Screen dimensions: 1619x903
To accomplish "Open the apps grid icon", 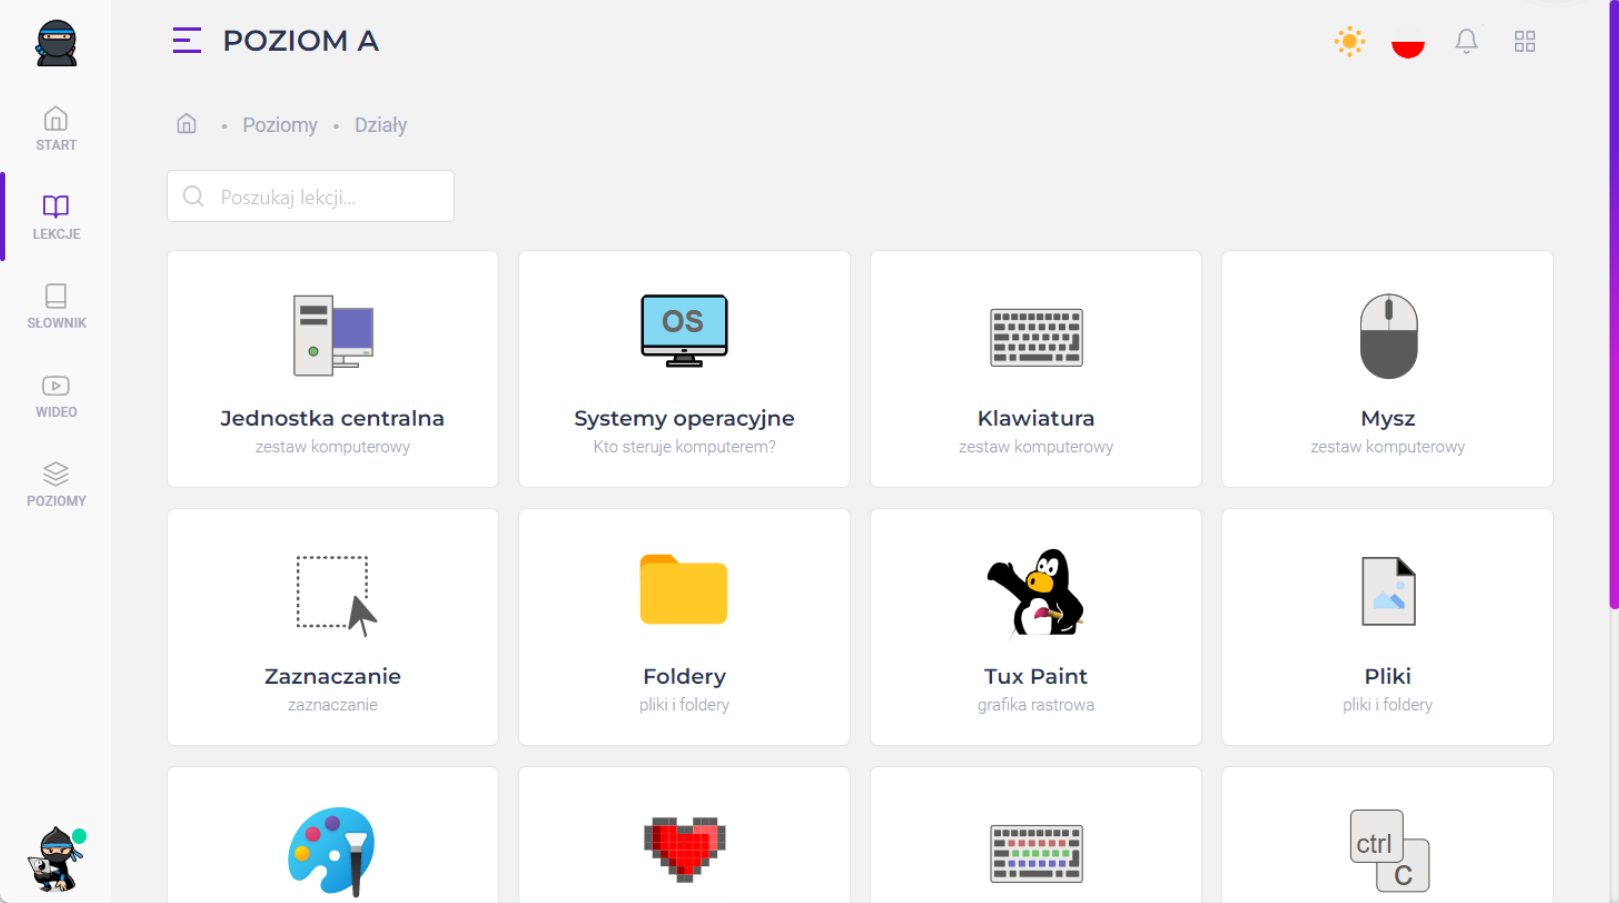I will coord(1524,41).
